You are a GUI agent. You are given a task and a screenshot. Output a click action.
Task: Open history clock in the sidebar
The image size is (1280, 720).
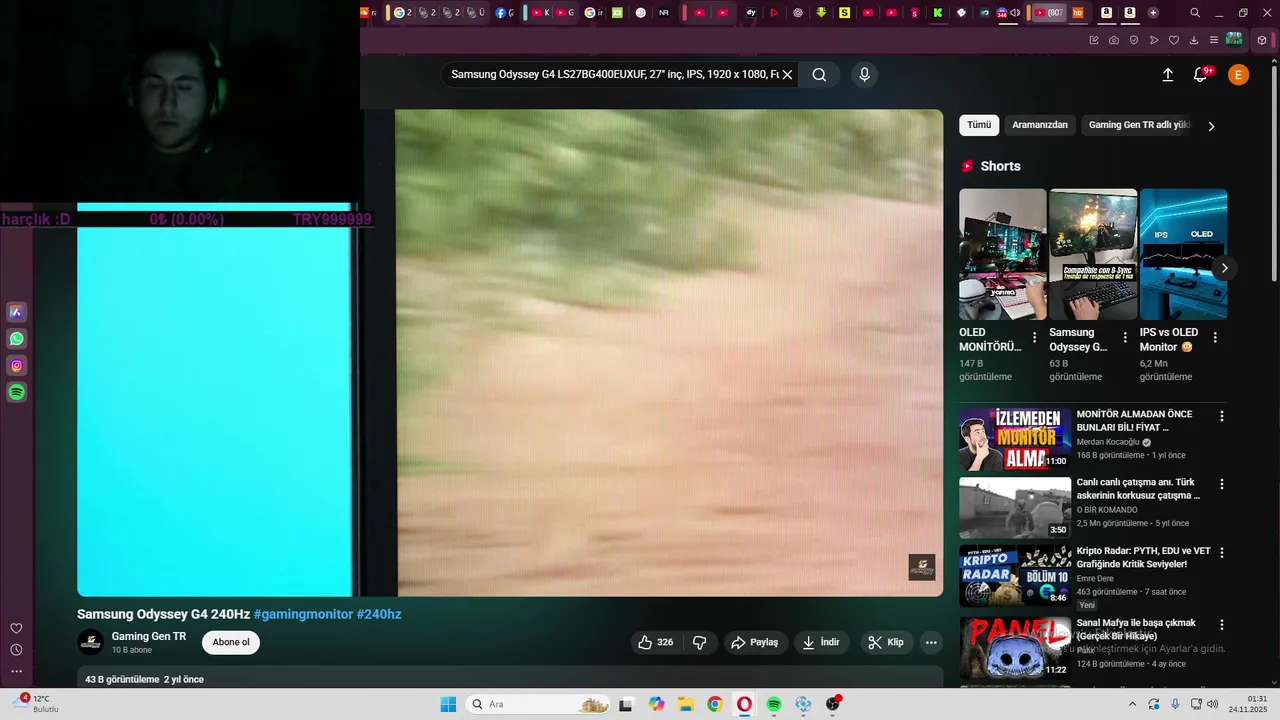tap(16, 650)
